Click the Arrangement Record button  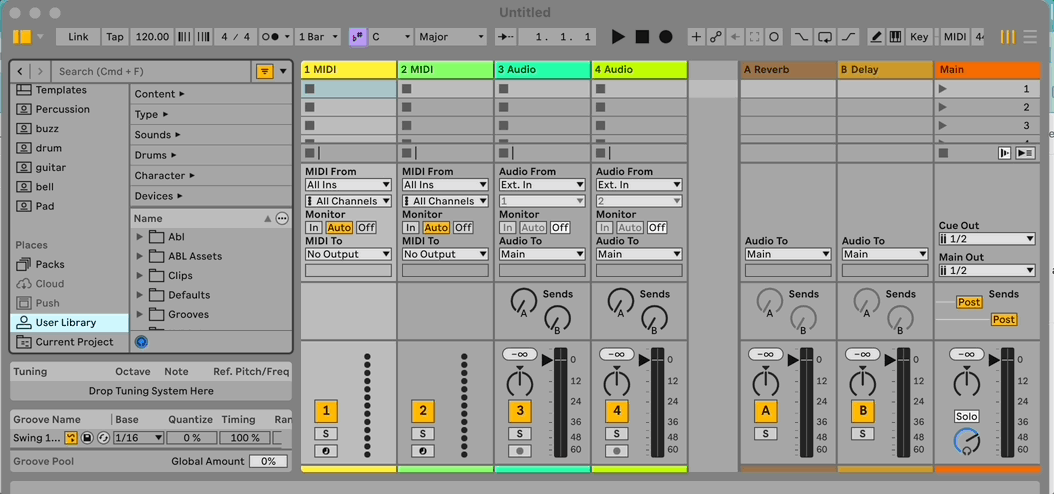(x=666, y=37)
